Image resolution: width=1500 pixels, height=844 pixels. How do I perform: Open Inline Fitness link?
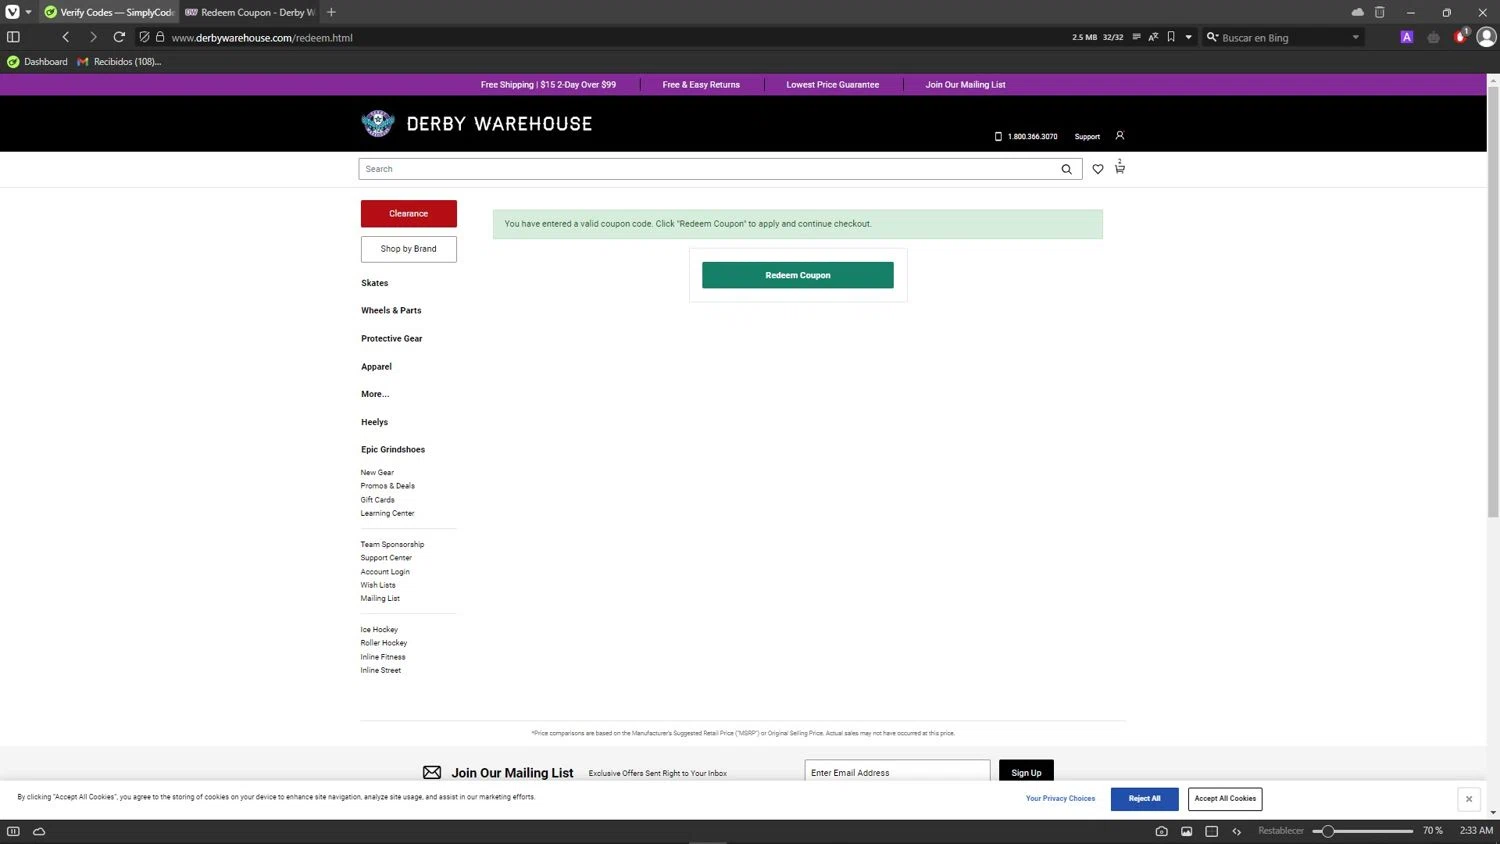coord(383,657)
